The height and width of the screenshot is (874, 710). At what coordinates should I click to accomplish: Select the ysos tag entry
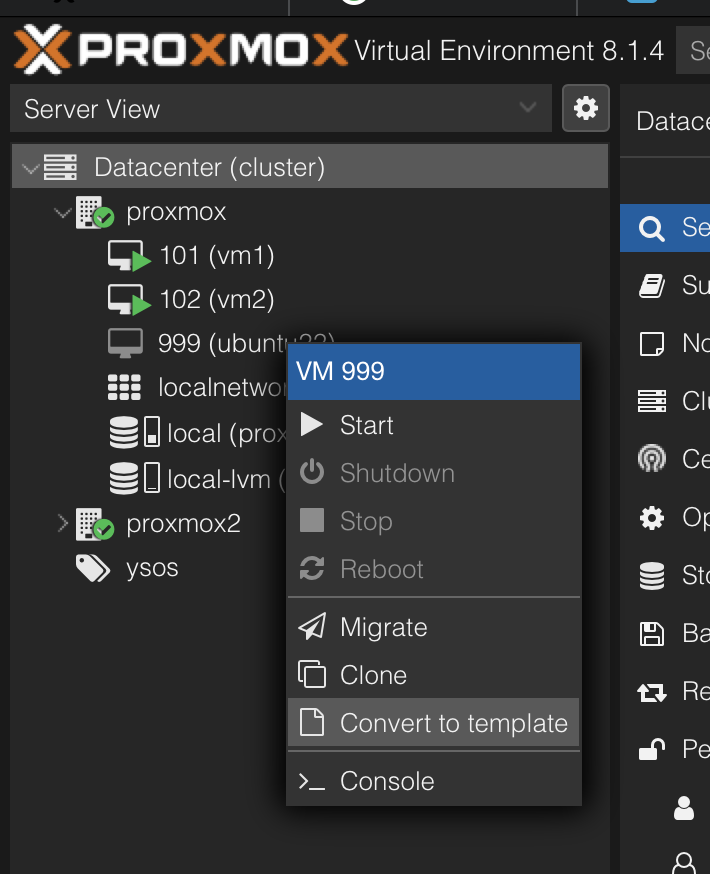tap(152, 568)
